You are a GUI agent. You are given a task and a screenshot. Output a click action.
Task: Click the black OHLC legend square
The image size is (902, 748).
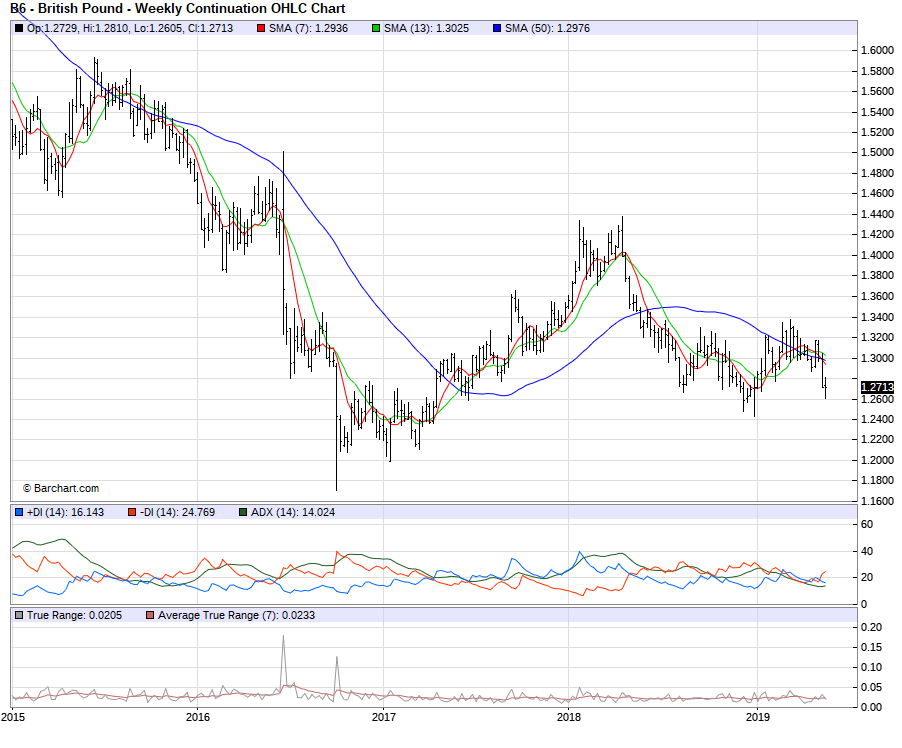19,28
